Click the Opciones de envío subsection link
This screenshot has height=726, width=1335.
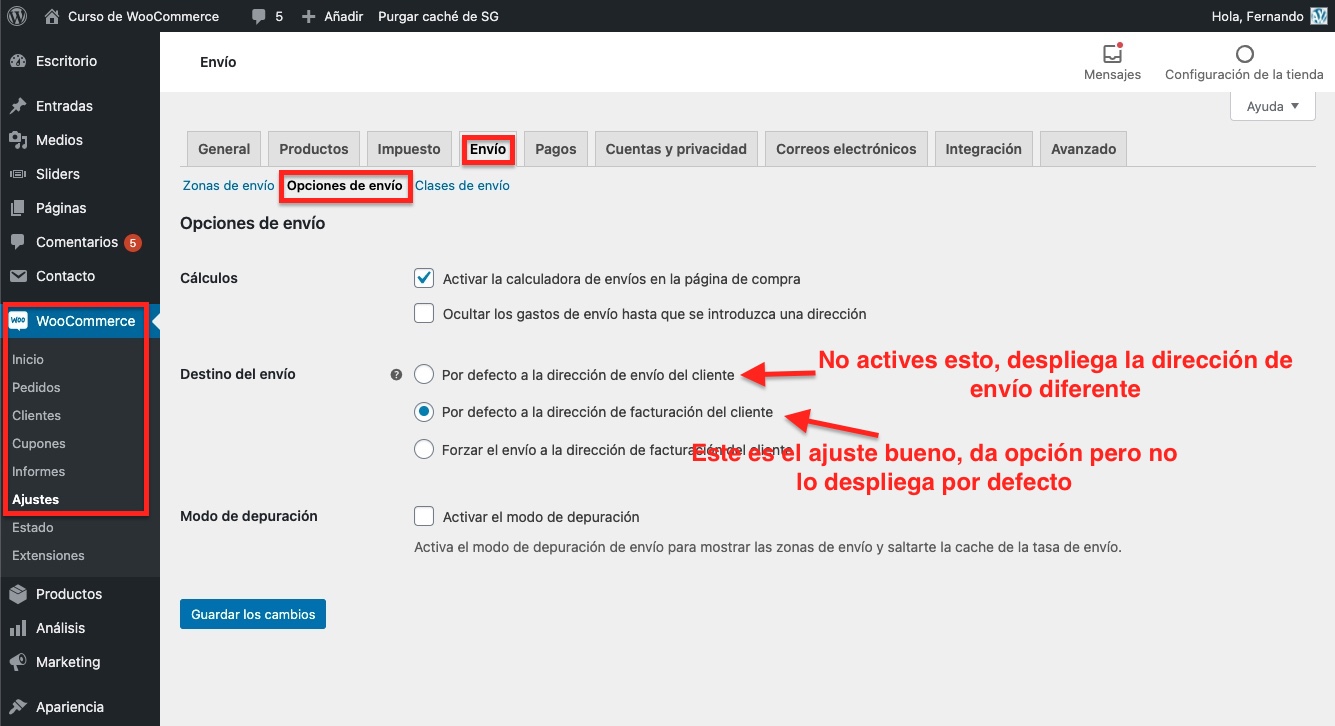(345, 185)
